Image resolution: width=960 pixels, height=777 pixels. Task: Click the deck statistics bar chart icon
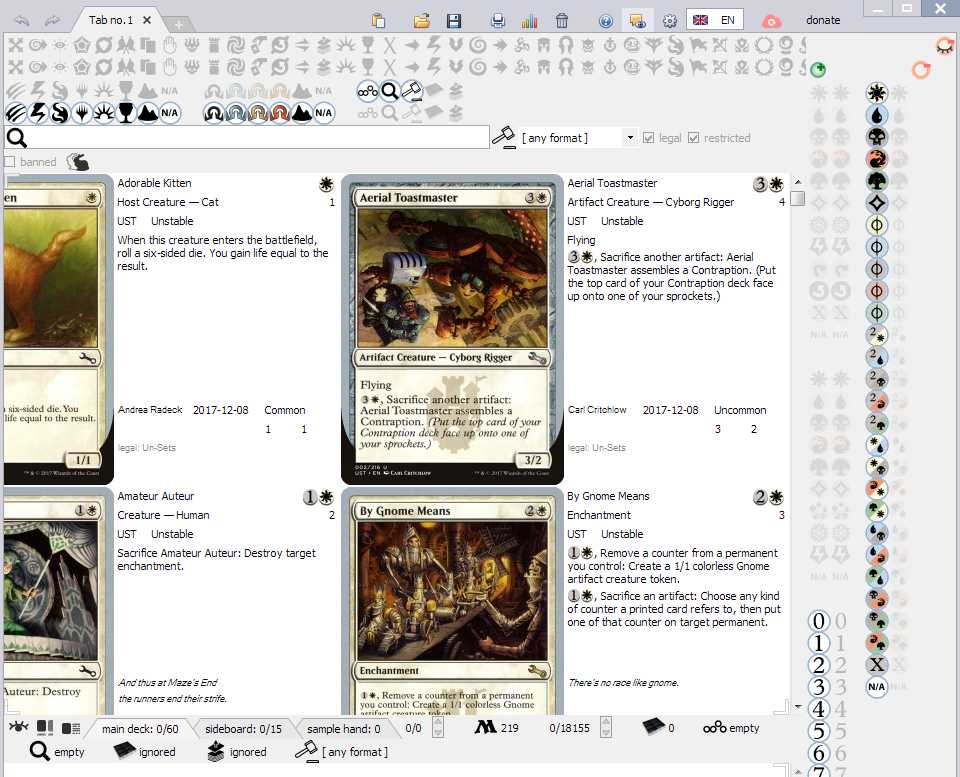529,21
